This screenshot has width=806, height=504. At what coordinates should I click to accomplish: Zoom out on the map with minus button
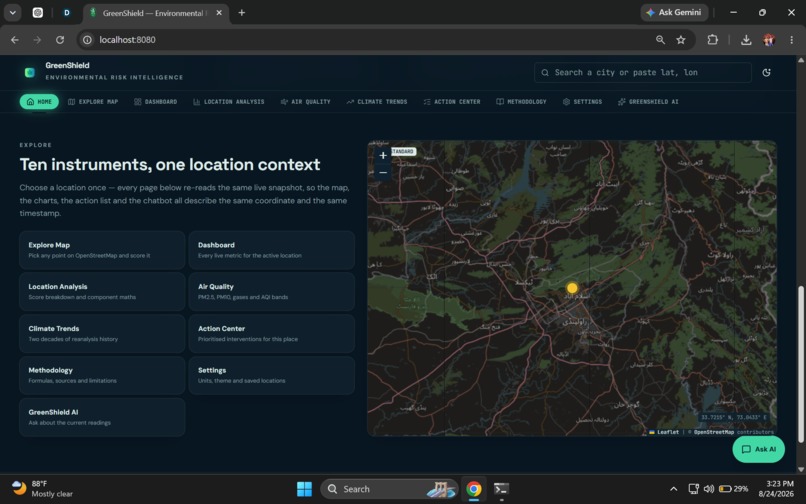[x=382, y=172]
